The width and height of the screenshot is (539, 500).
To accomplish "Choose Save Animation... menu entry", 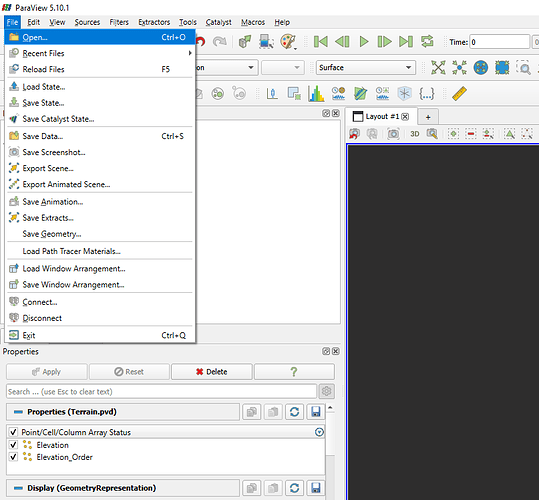I will pyautogui.click(x=100, y=202).
